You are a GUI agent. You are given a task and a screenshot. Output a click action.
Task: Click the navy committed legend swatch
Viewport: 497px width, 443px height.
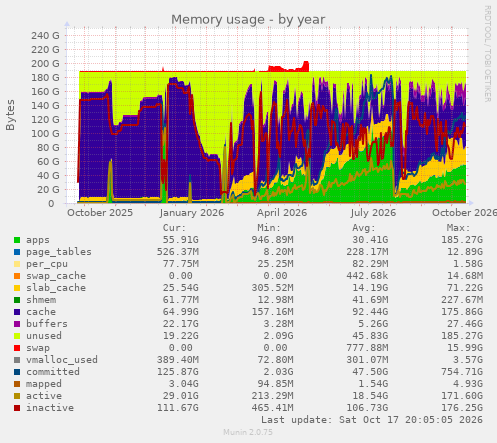(x=17, y=372)
